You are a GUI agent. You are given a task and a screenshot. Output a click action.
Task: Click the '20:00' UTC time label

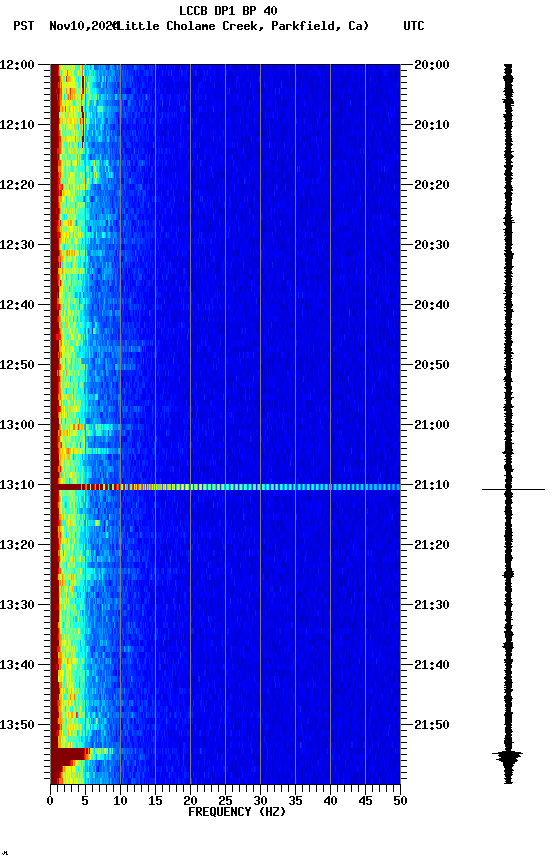pyautogui.click(x=432, y=65)
